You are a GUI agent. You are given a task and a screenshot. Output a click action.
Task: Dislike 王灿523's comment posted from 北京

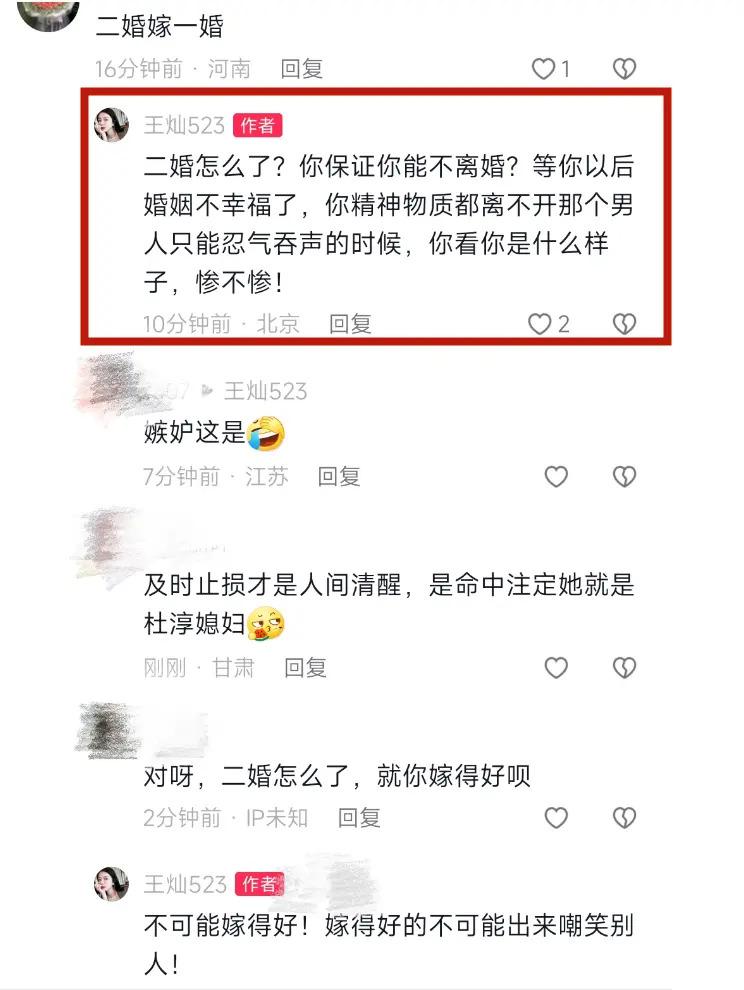[624, 325]
